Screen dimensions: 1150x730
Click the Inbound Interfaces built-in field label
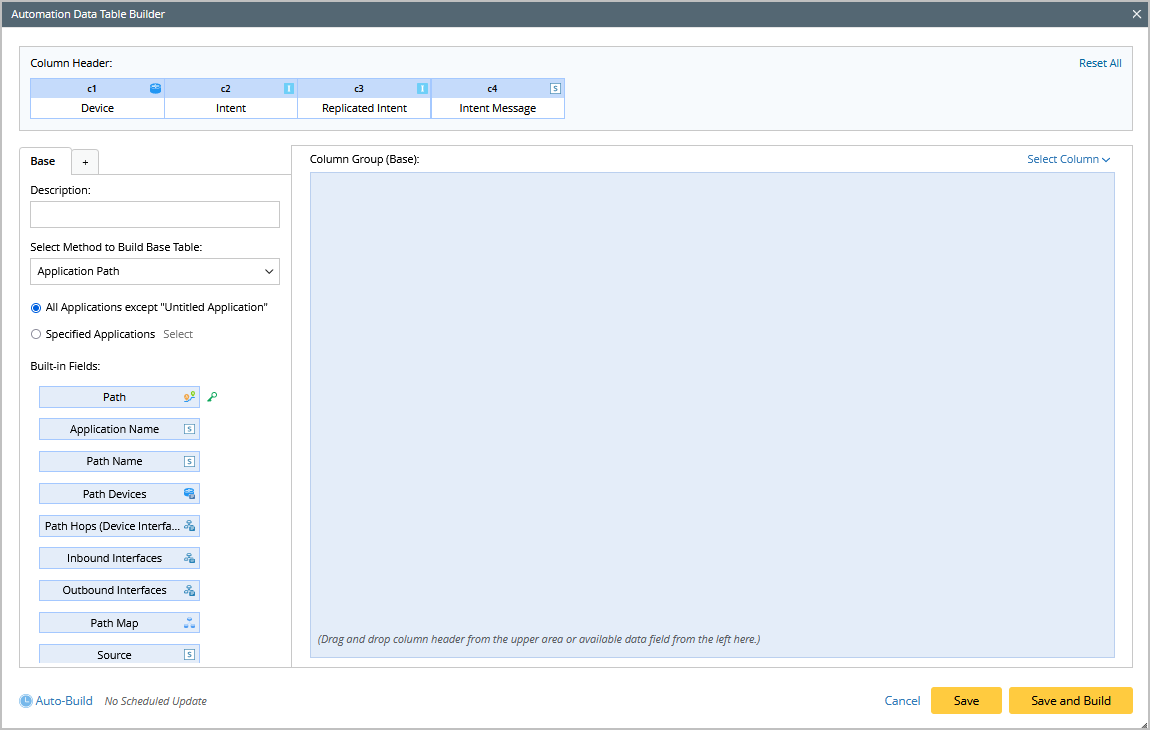[114, 558]
